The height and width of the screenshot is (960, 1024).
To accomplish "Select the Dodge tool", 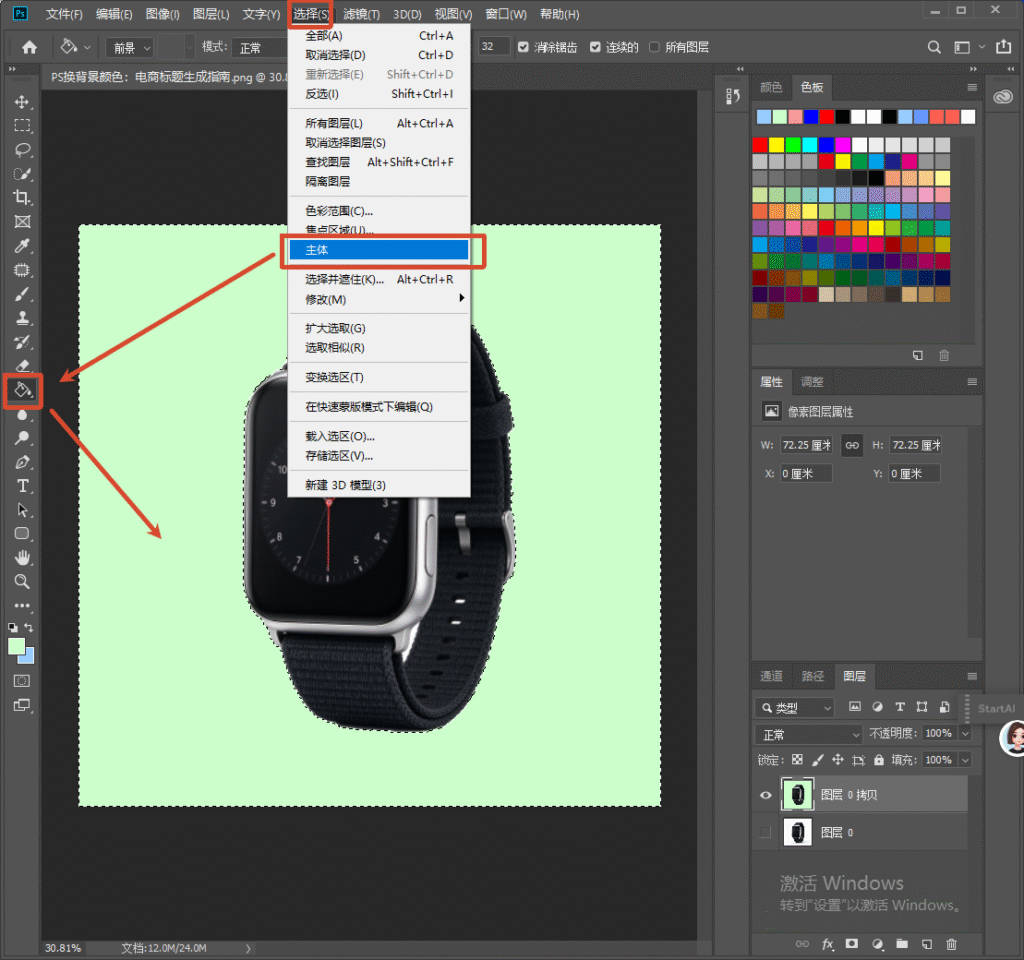I will (x=22, y=438).
